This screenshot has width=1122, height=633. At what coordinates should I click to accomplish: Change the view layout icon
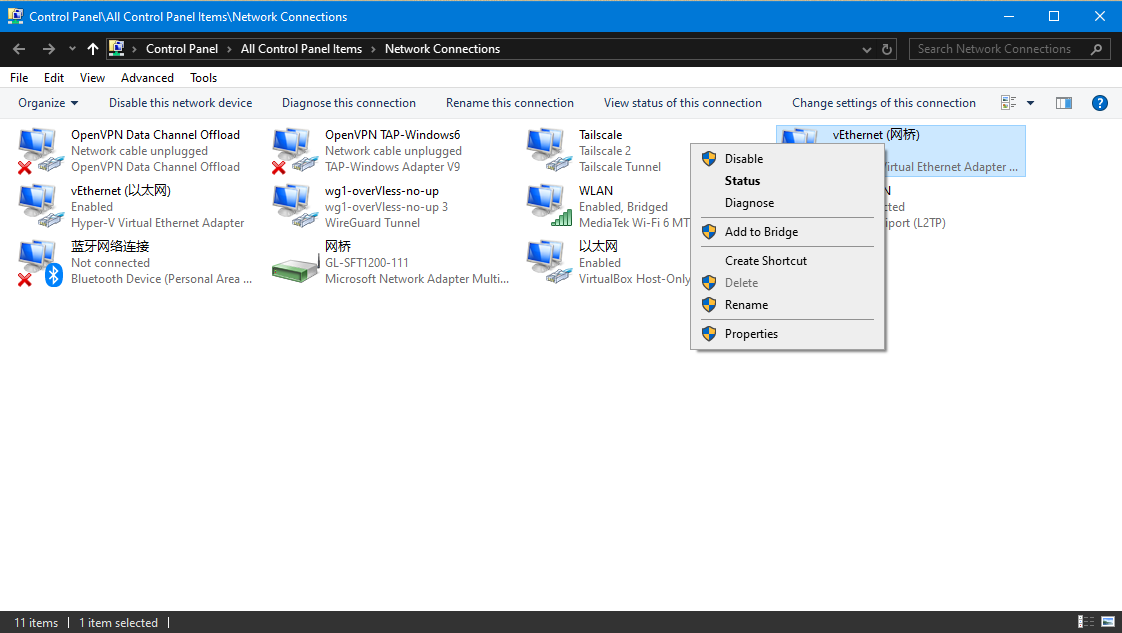click(x=1008, y=103)
